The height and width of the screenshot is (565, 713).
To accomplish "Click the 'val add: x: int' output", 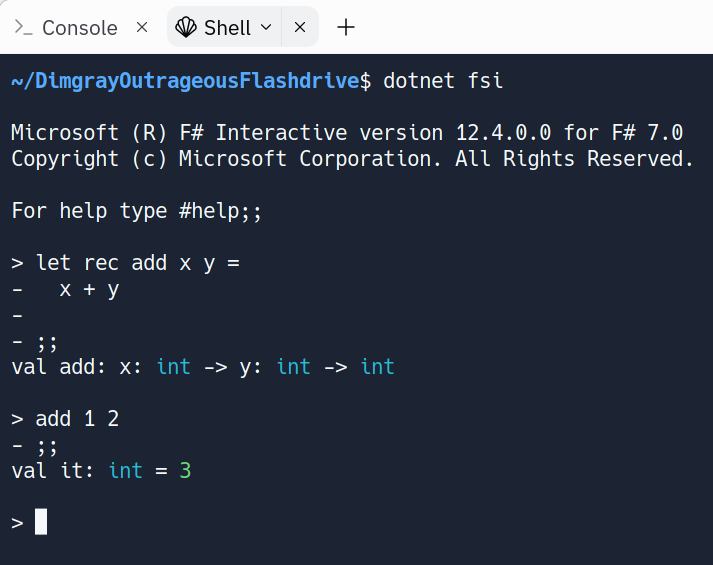I will tap(101, 367).
